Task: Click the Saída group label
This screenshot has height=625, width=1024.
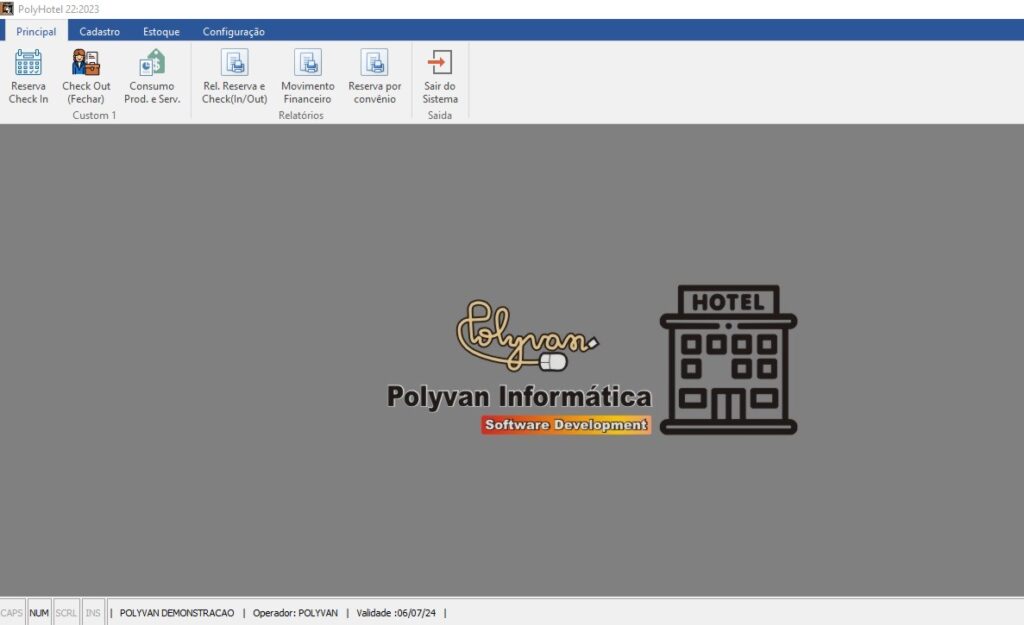Action: pyautogui.click(x=440, y=115)
